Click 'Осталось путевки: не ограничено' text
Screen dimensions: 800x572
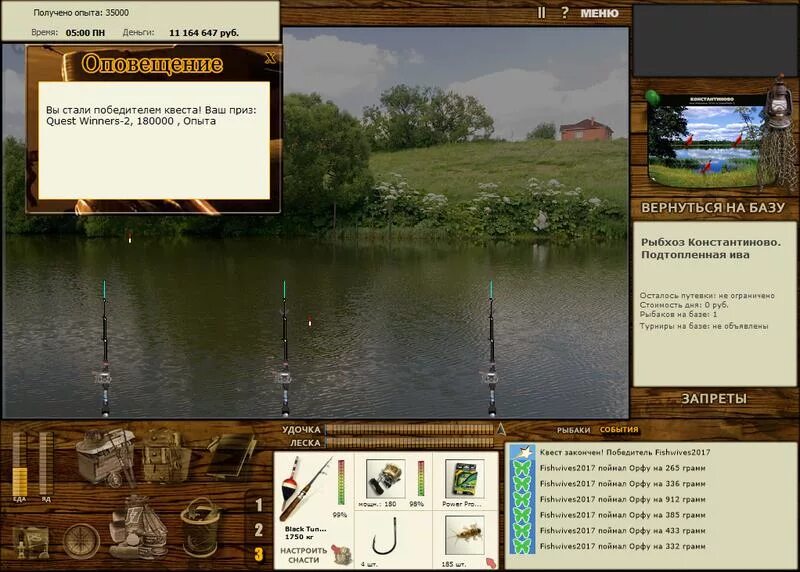point(707,295)
